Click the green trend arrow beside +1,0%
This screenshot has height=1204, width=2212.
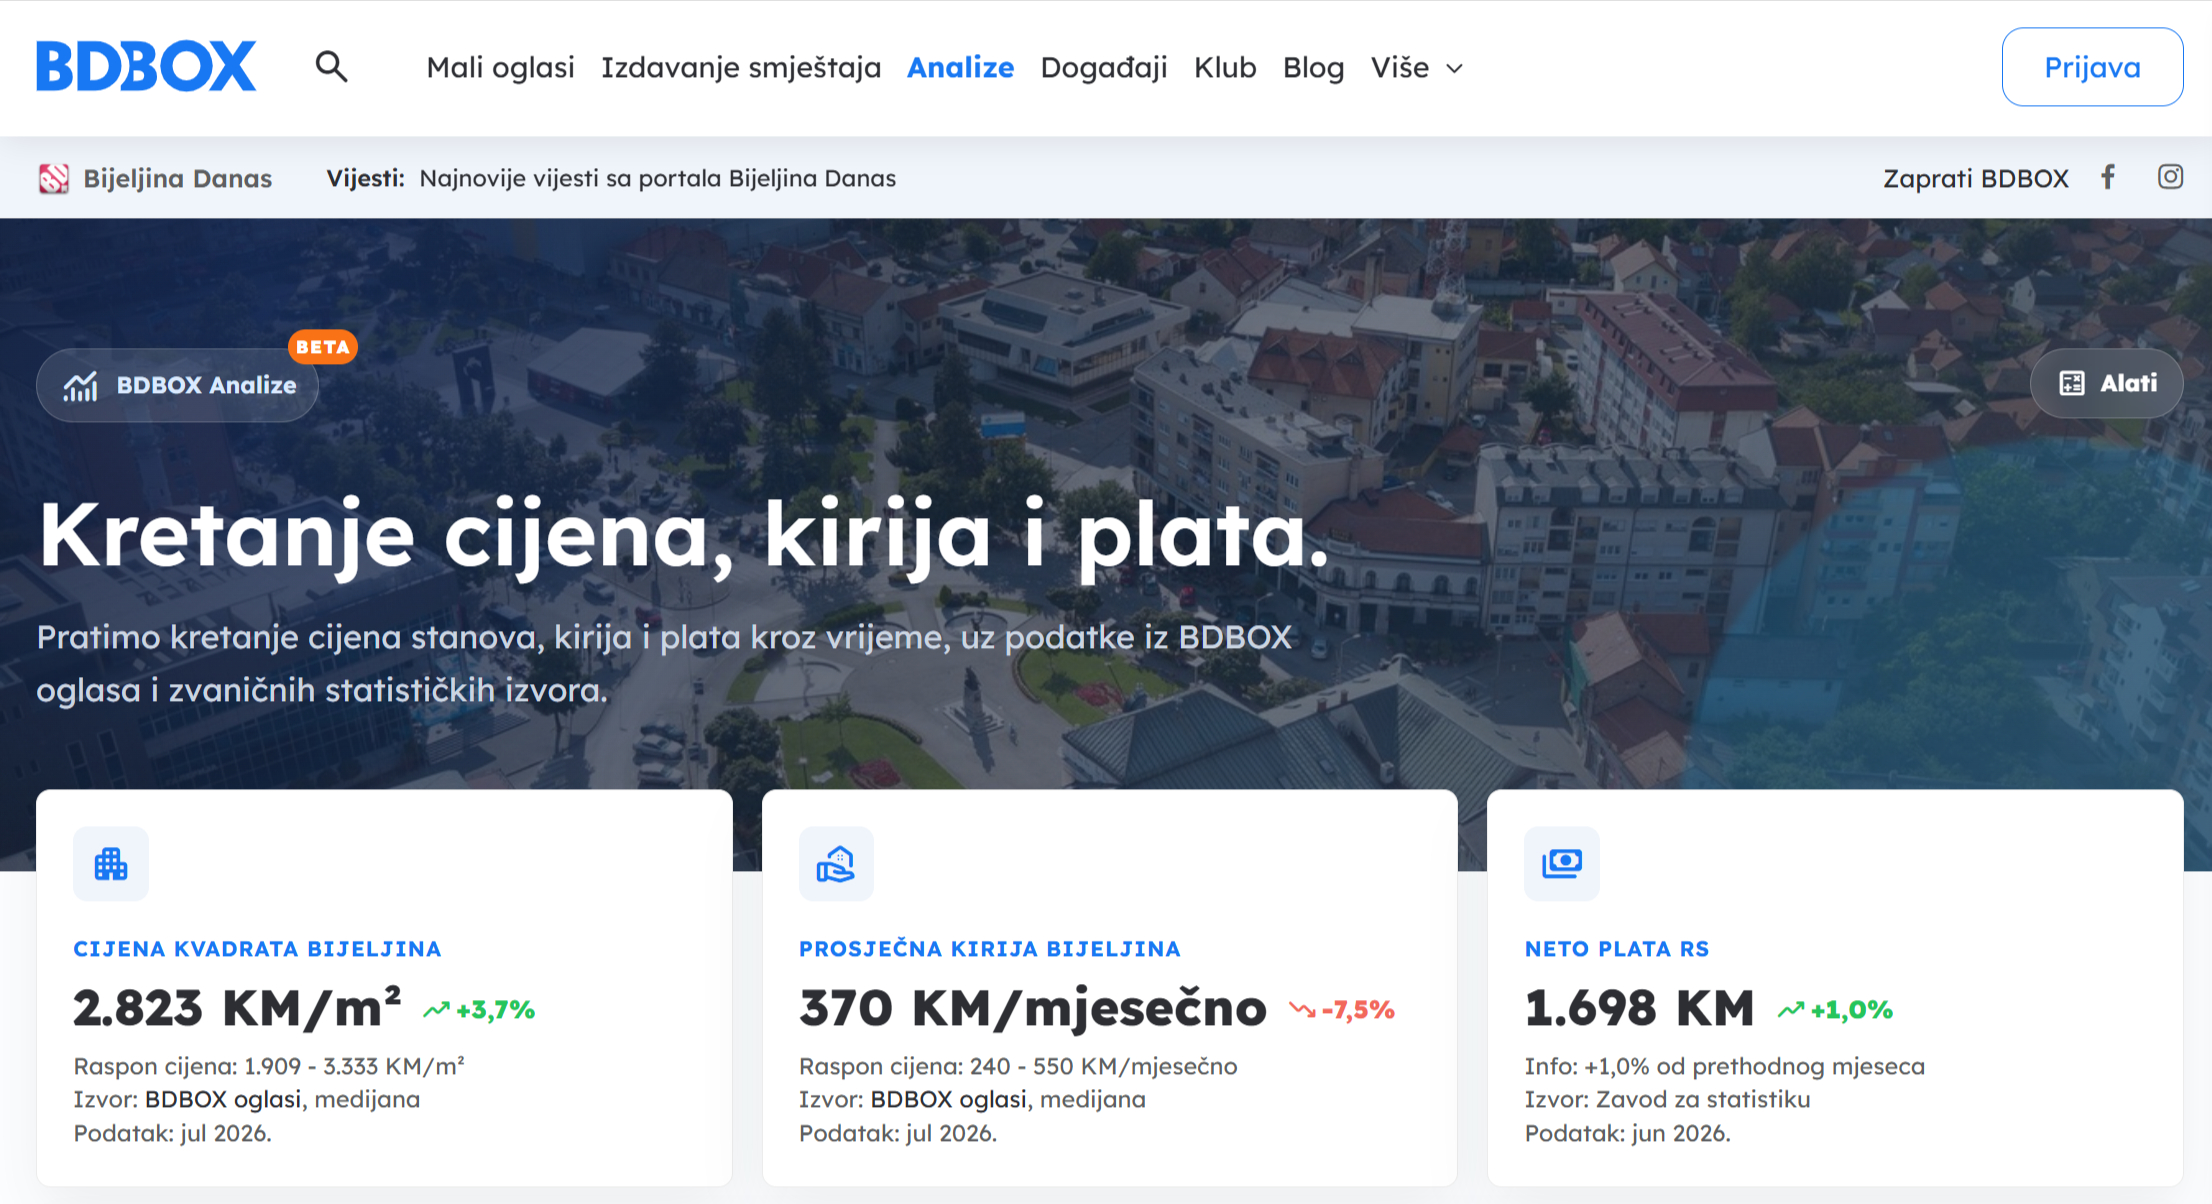(x=1791, y=1010)
